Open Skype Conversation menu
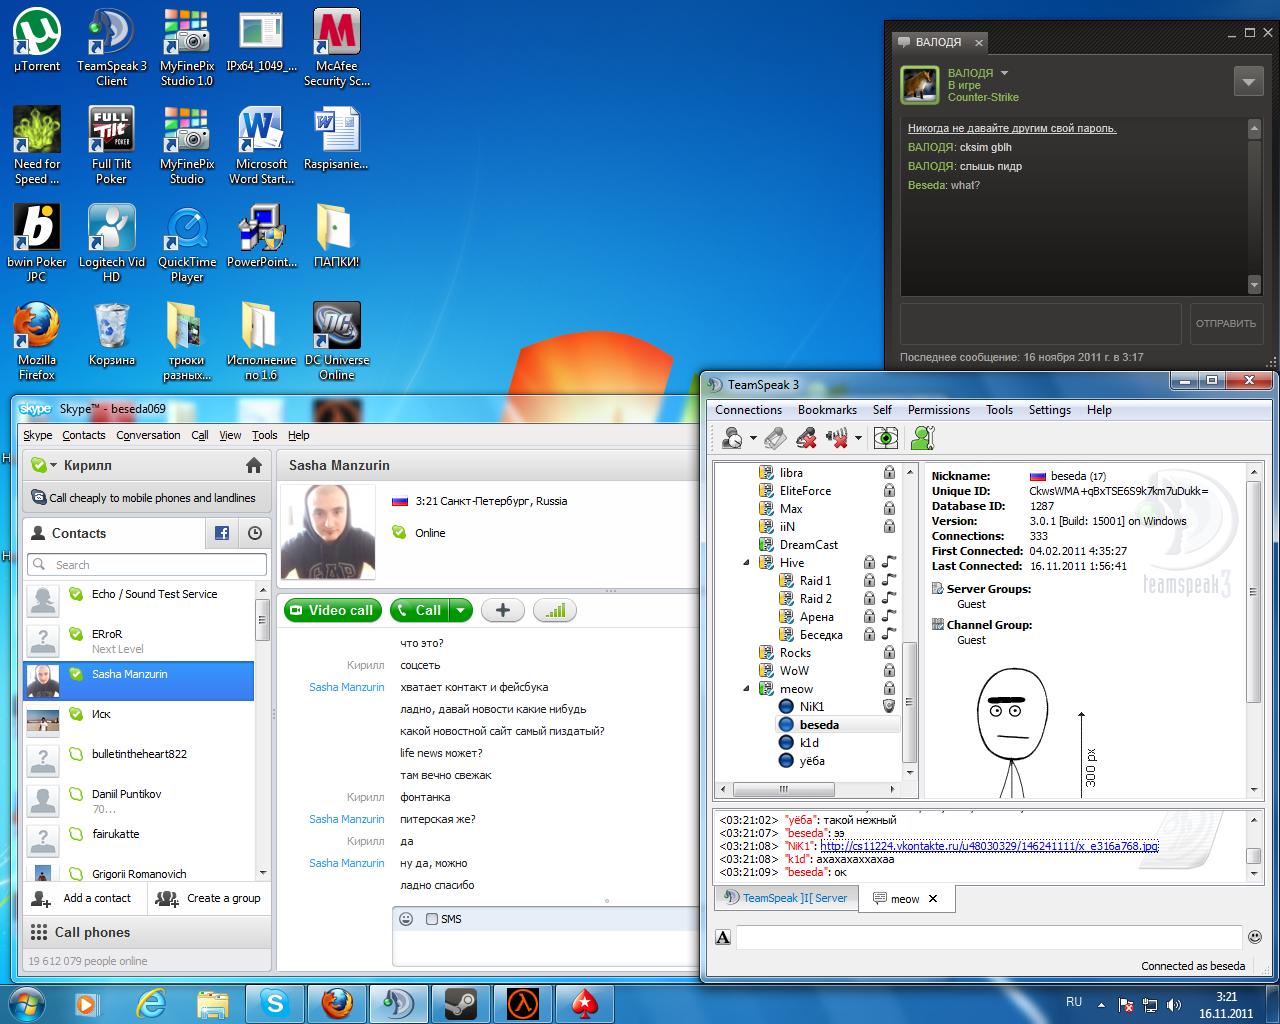Image resolution: width=1280 pixels, height=1024 pixels. (148, 435)
